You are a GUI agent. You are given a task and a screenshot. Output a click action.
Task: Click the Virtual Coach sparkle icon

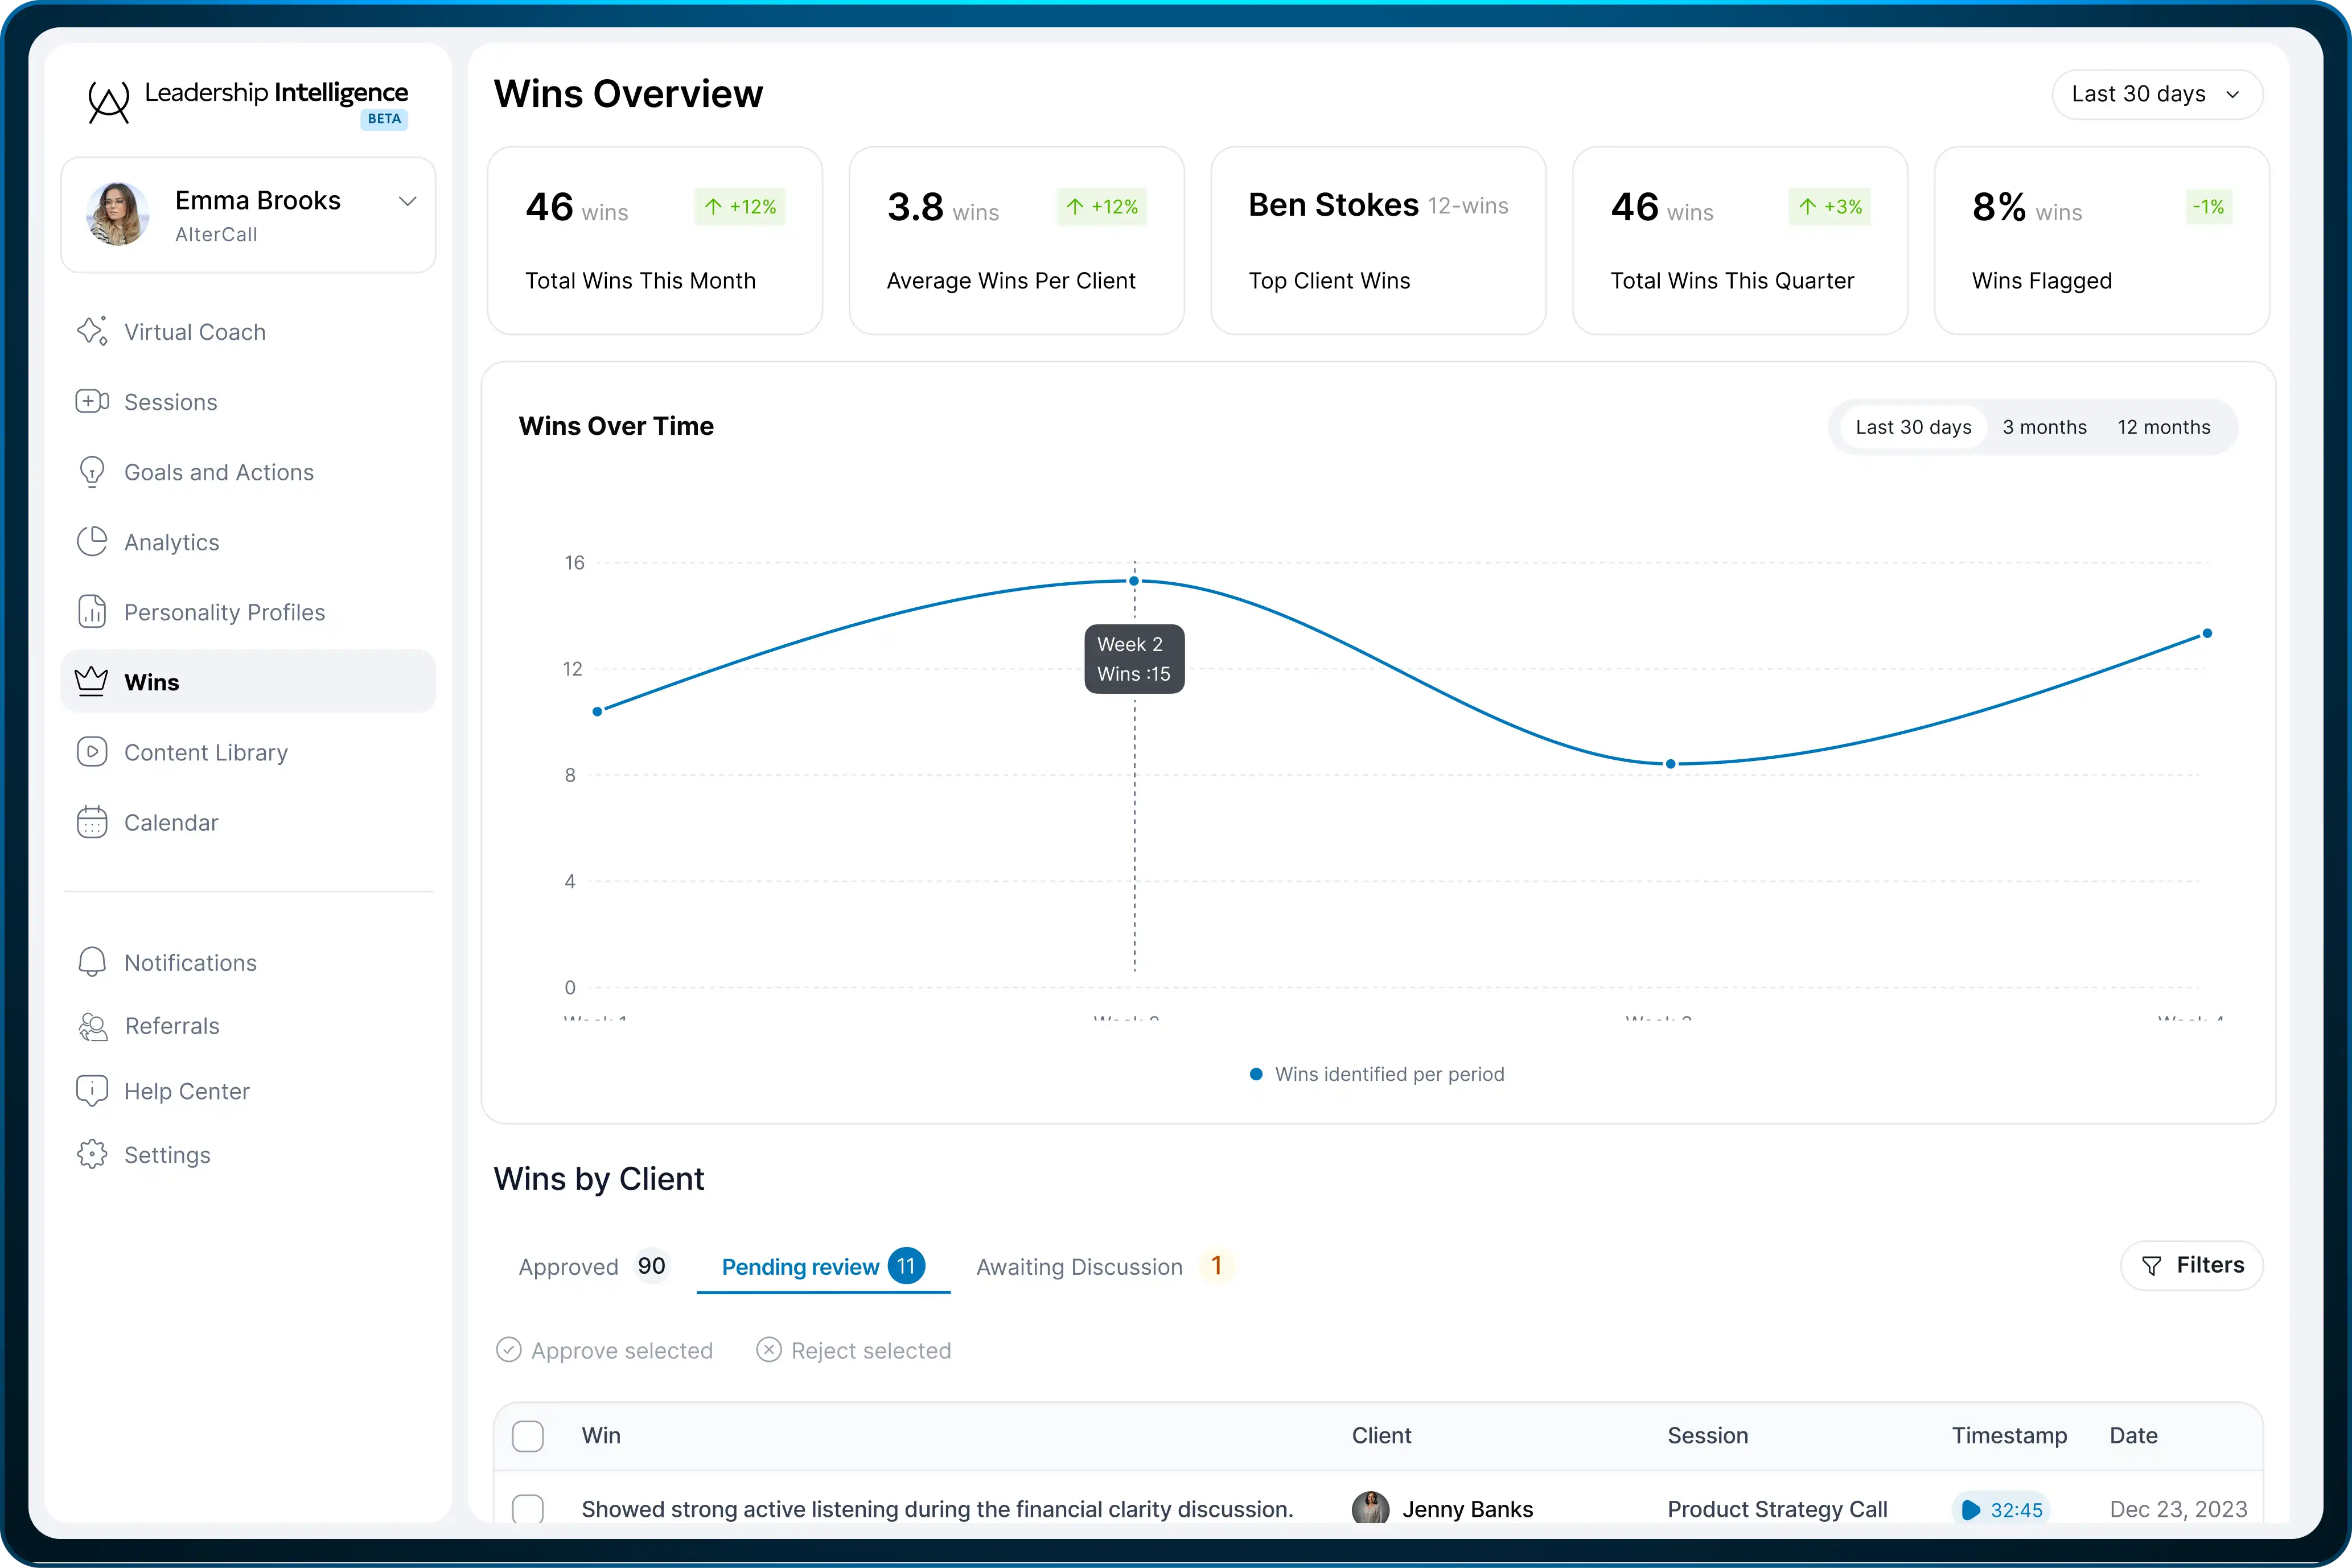[92, 331]
